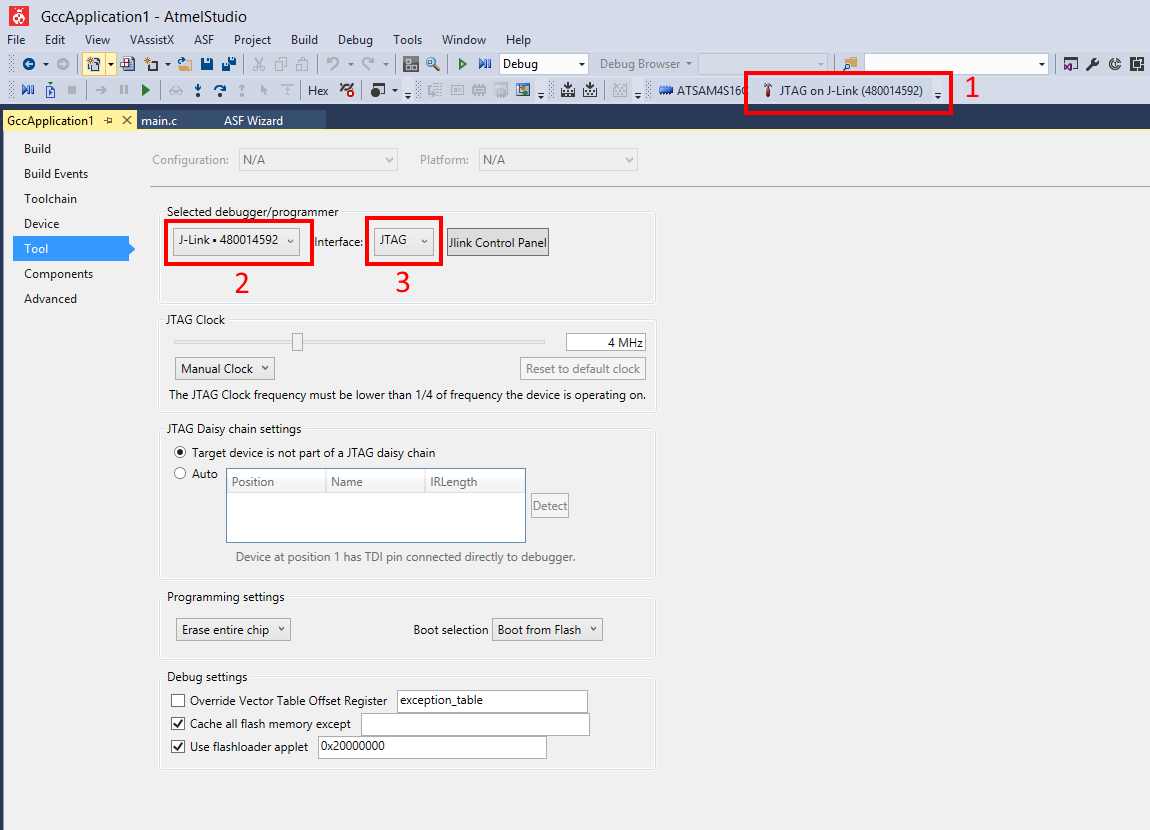Open the Boot from Flash dropdown
The image size is (1150, 830).
click(x=547, y=630)
